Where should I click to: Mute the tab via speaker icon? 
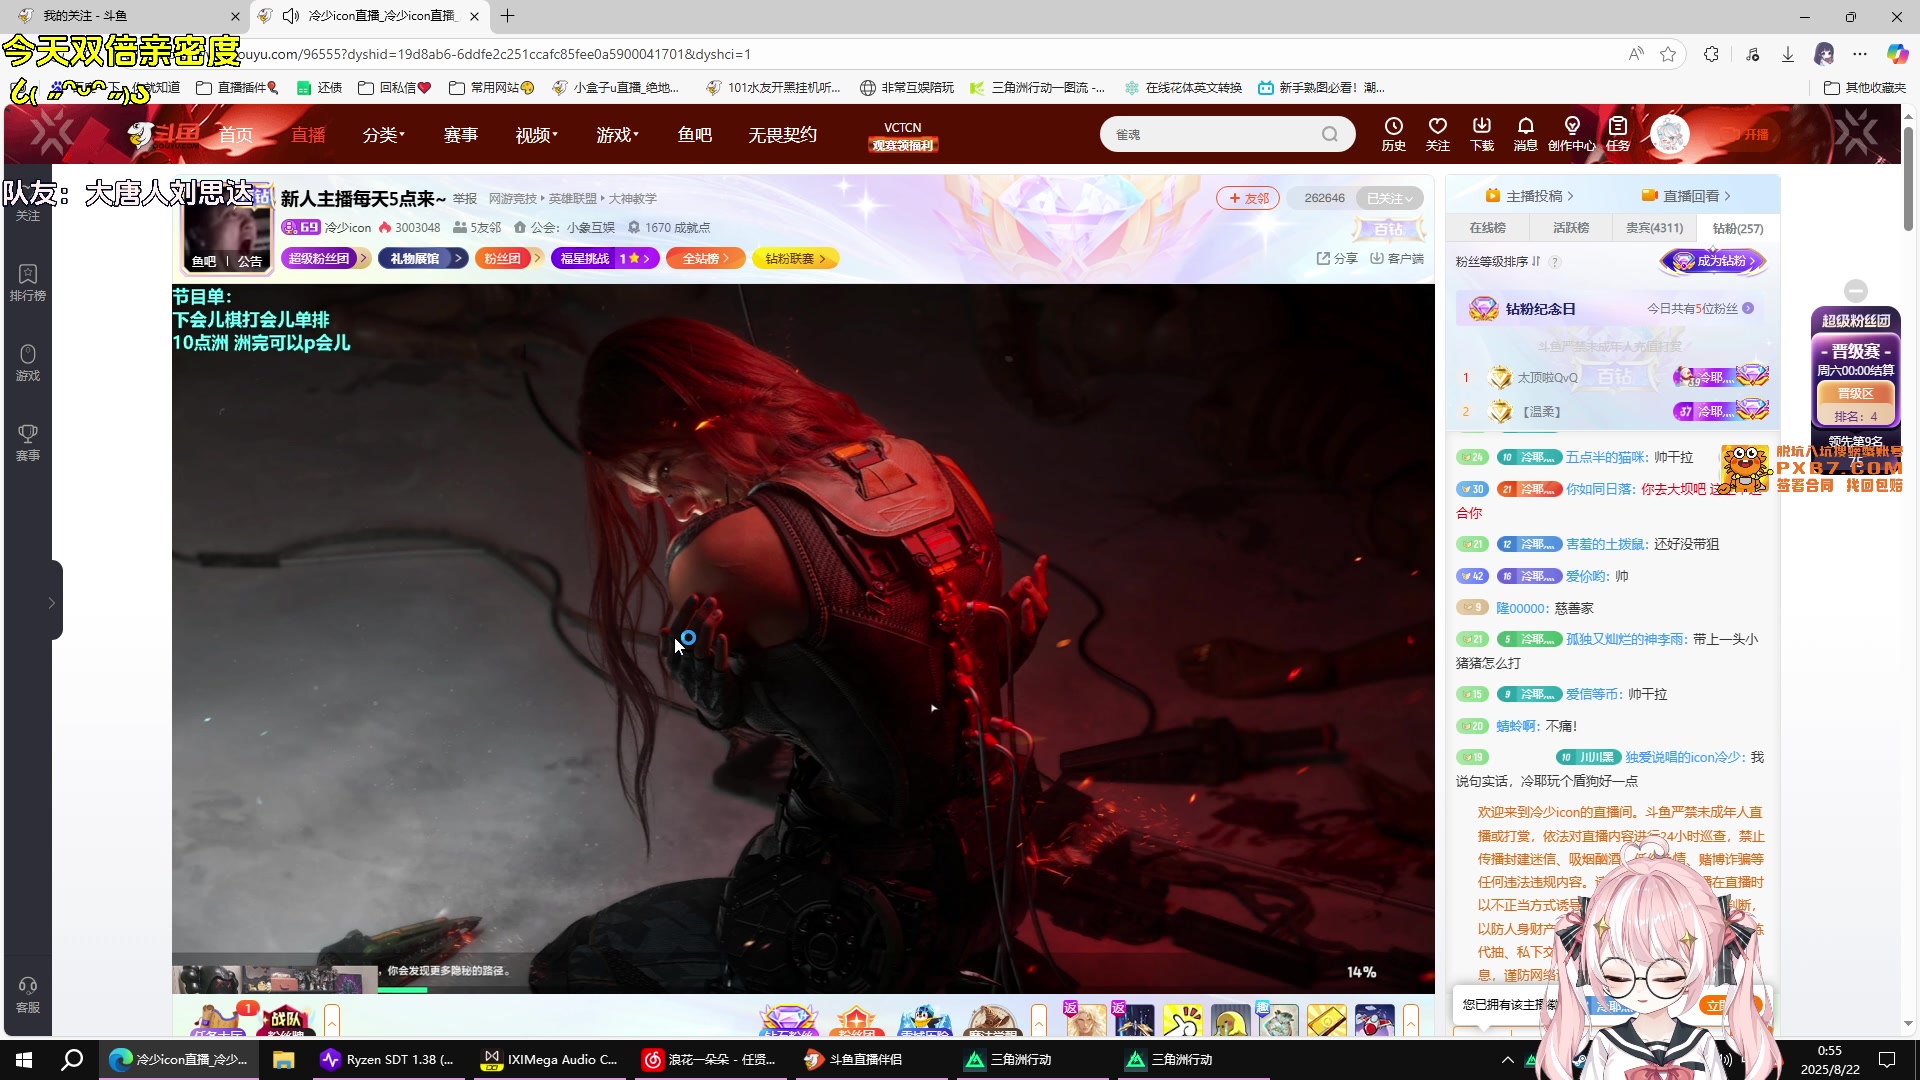291,16
